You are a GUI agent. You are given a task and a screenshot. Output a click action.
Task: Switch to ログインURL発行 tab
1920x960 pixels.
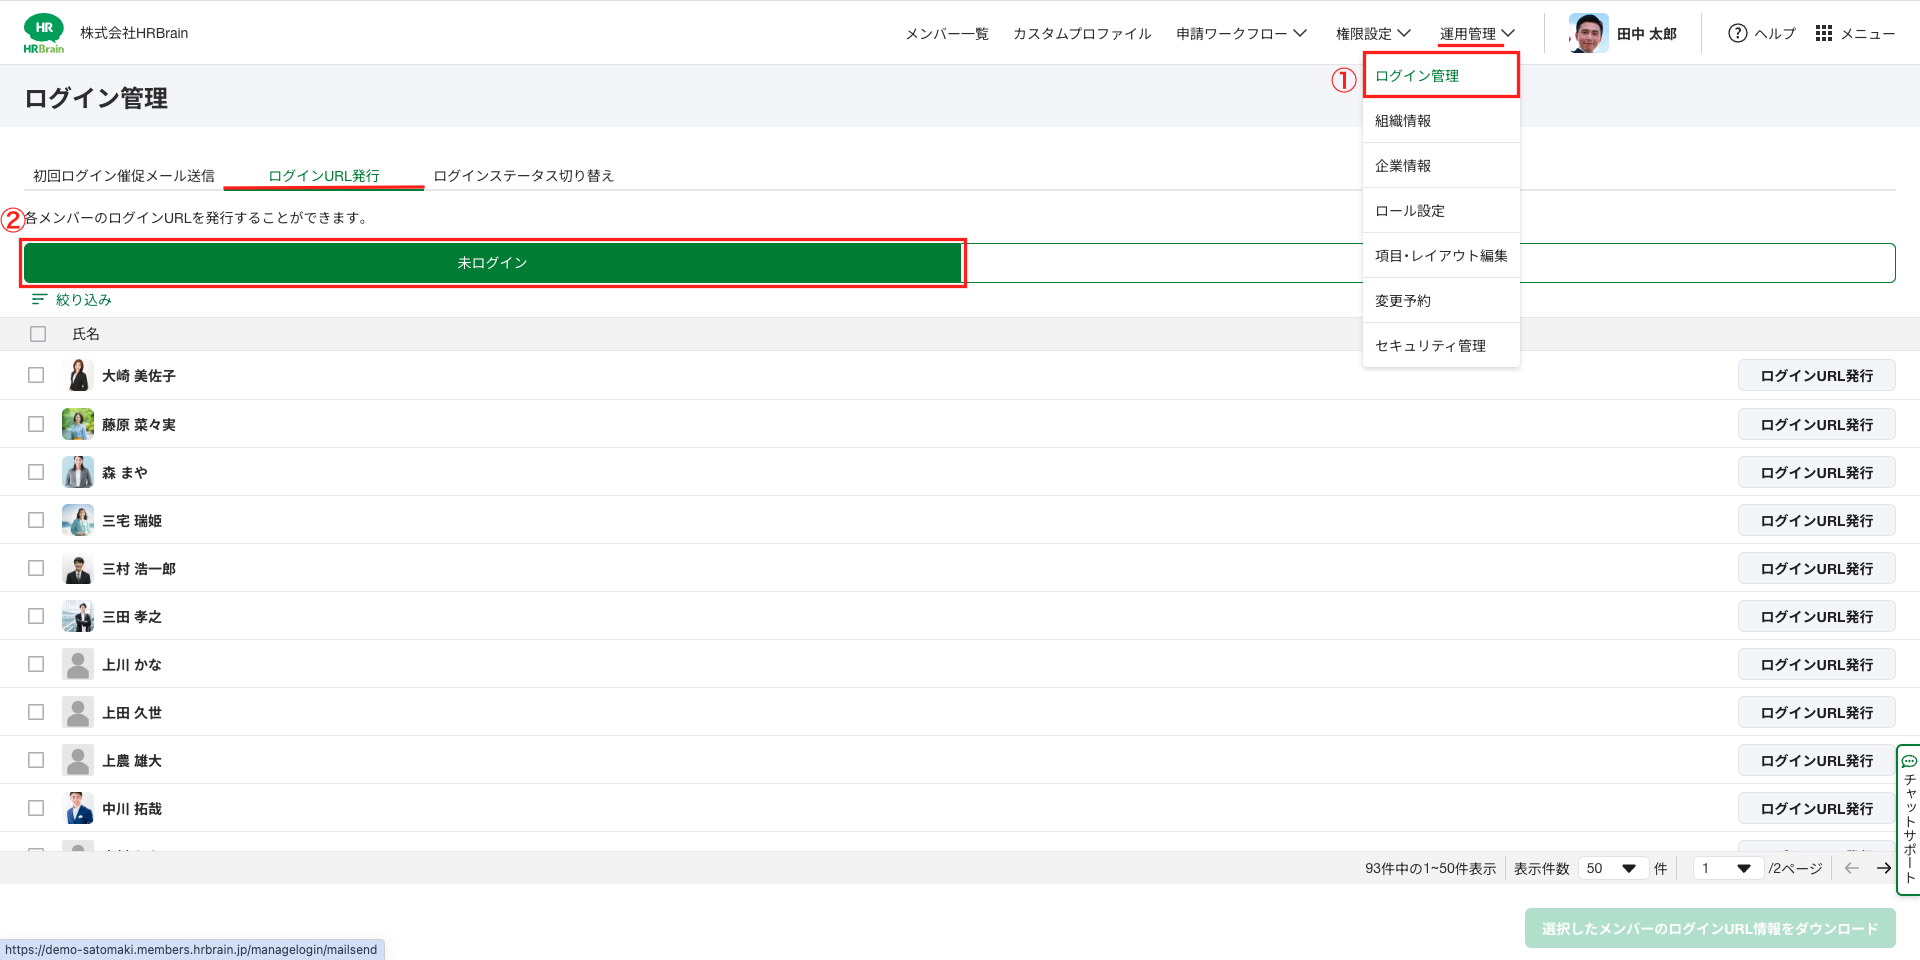(x=324, y=175)
